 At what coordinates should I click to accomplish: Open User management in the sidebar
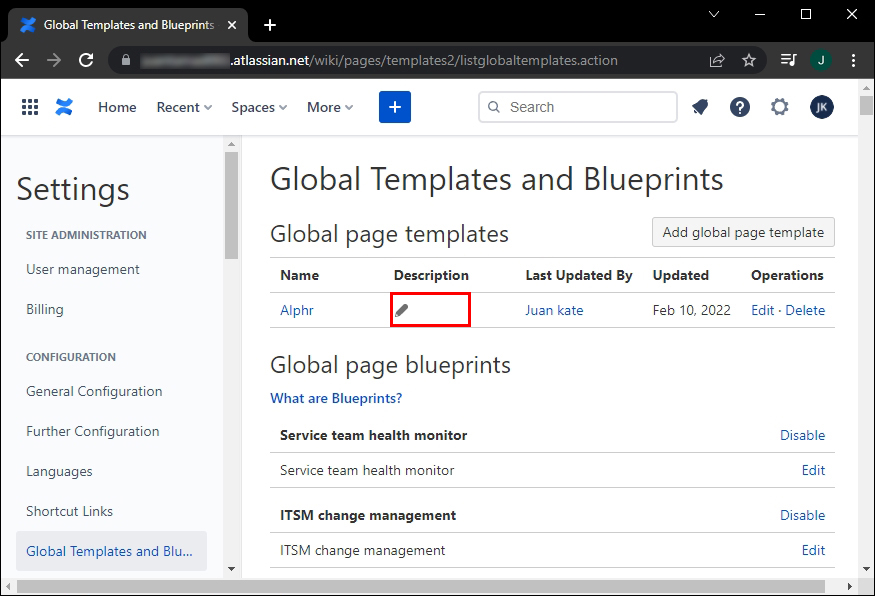pyautogui.click(x=83, y=269)
